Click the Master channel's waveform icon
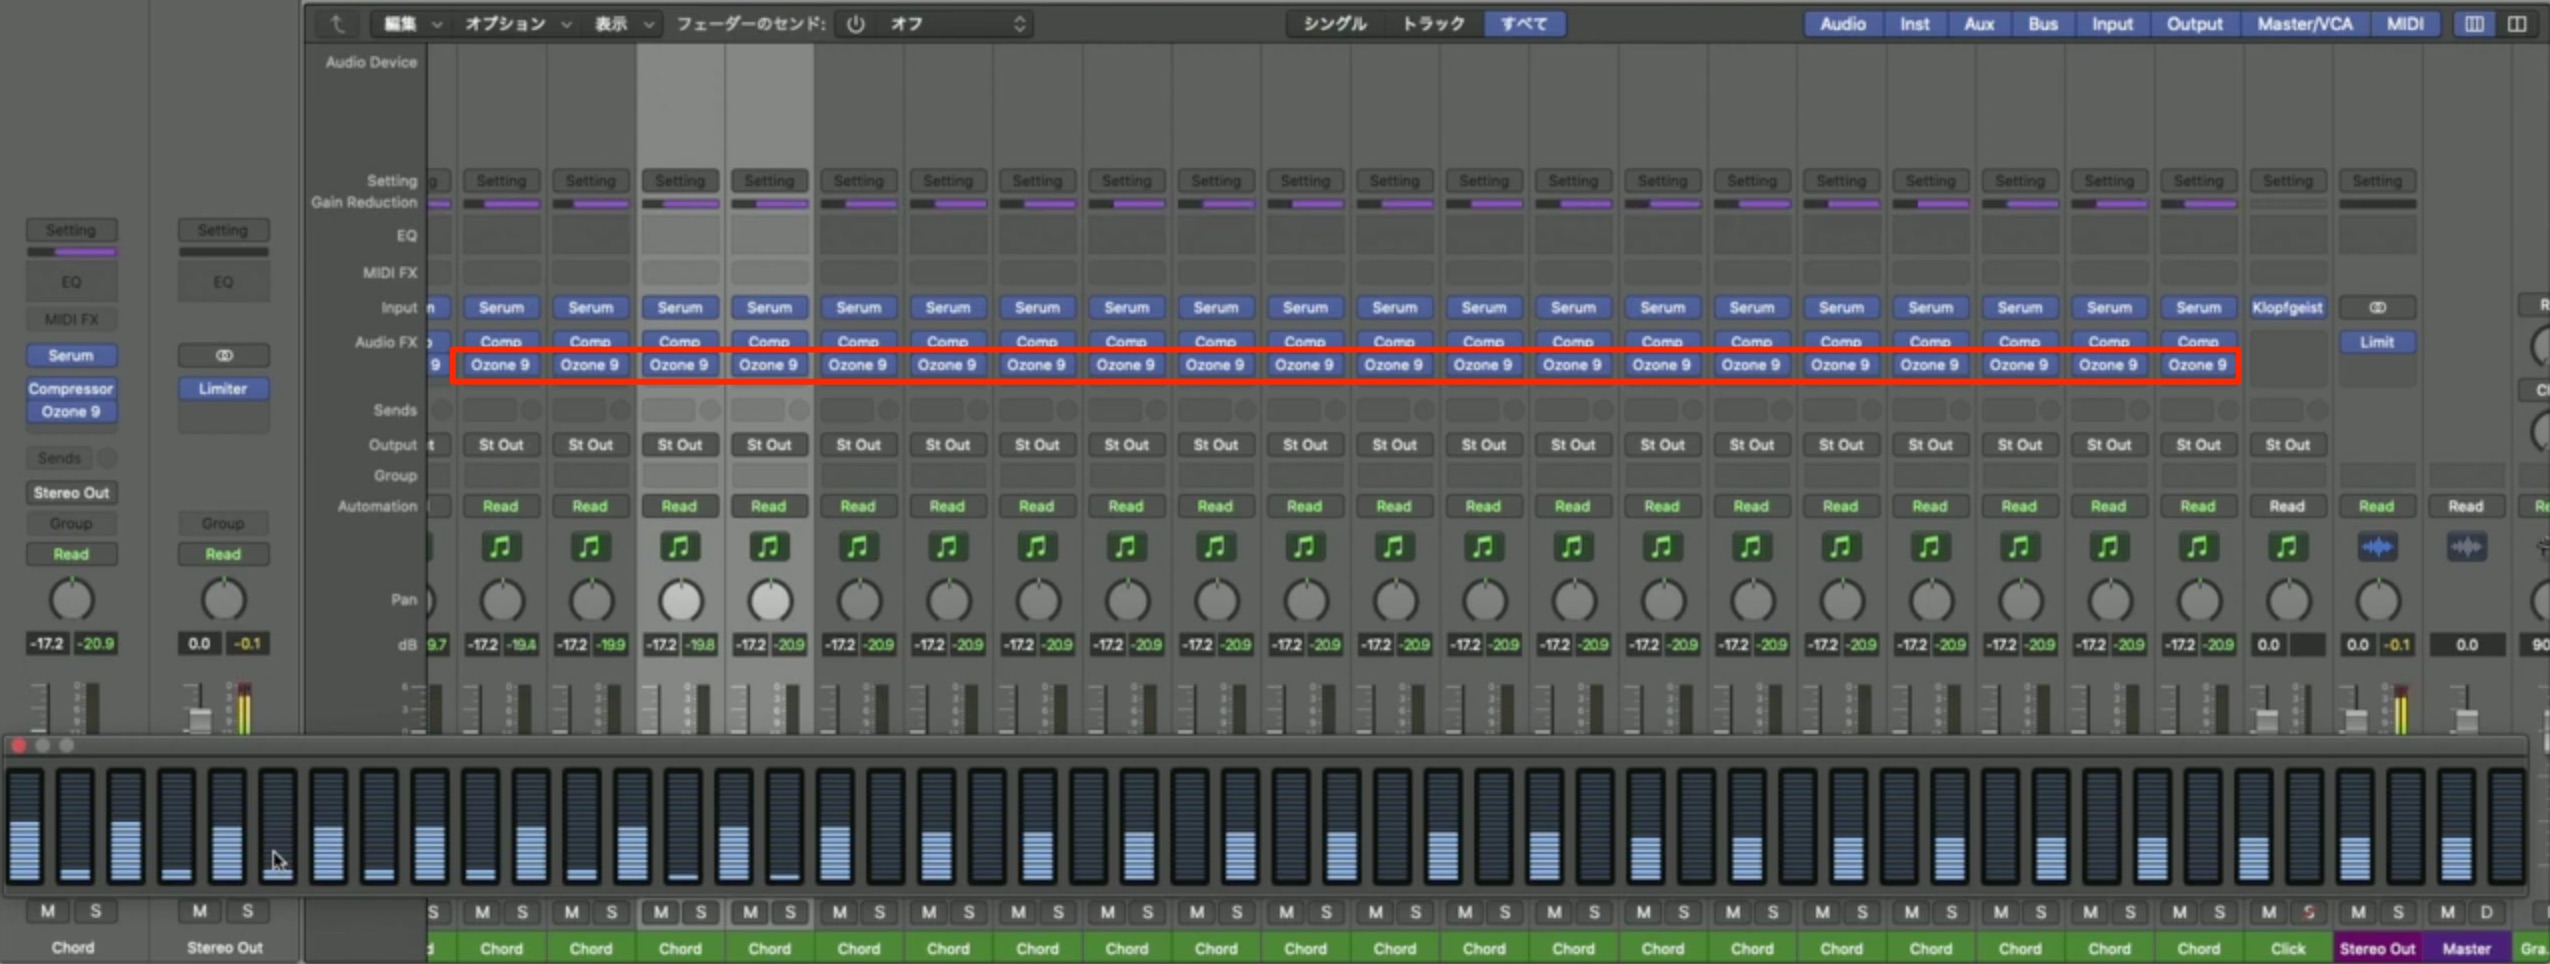Image resolution: width=2550 pixels, height=964 pixels. click(2466, 547)
